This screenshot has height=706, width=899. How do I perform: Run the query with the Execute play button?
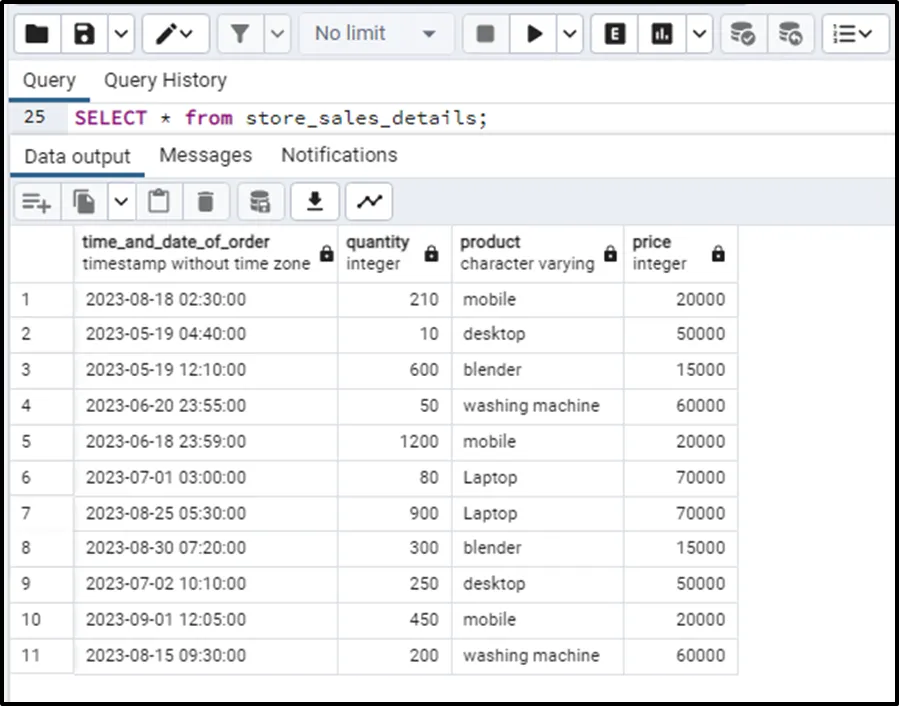(534, 34)
